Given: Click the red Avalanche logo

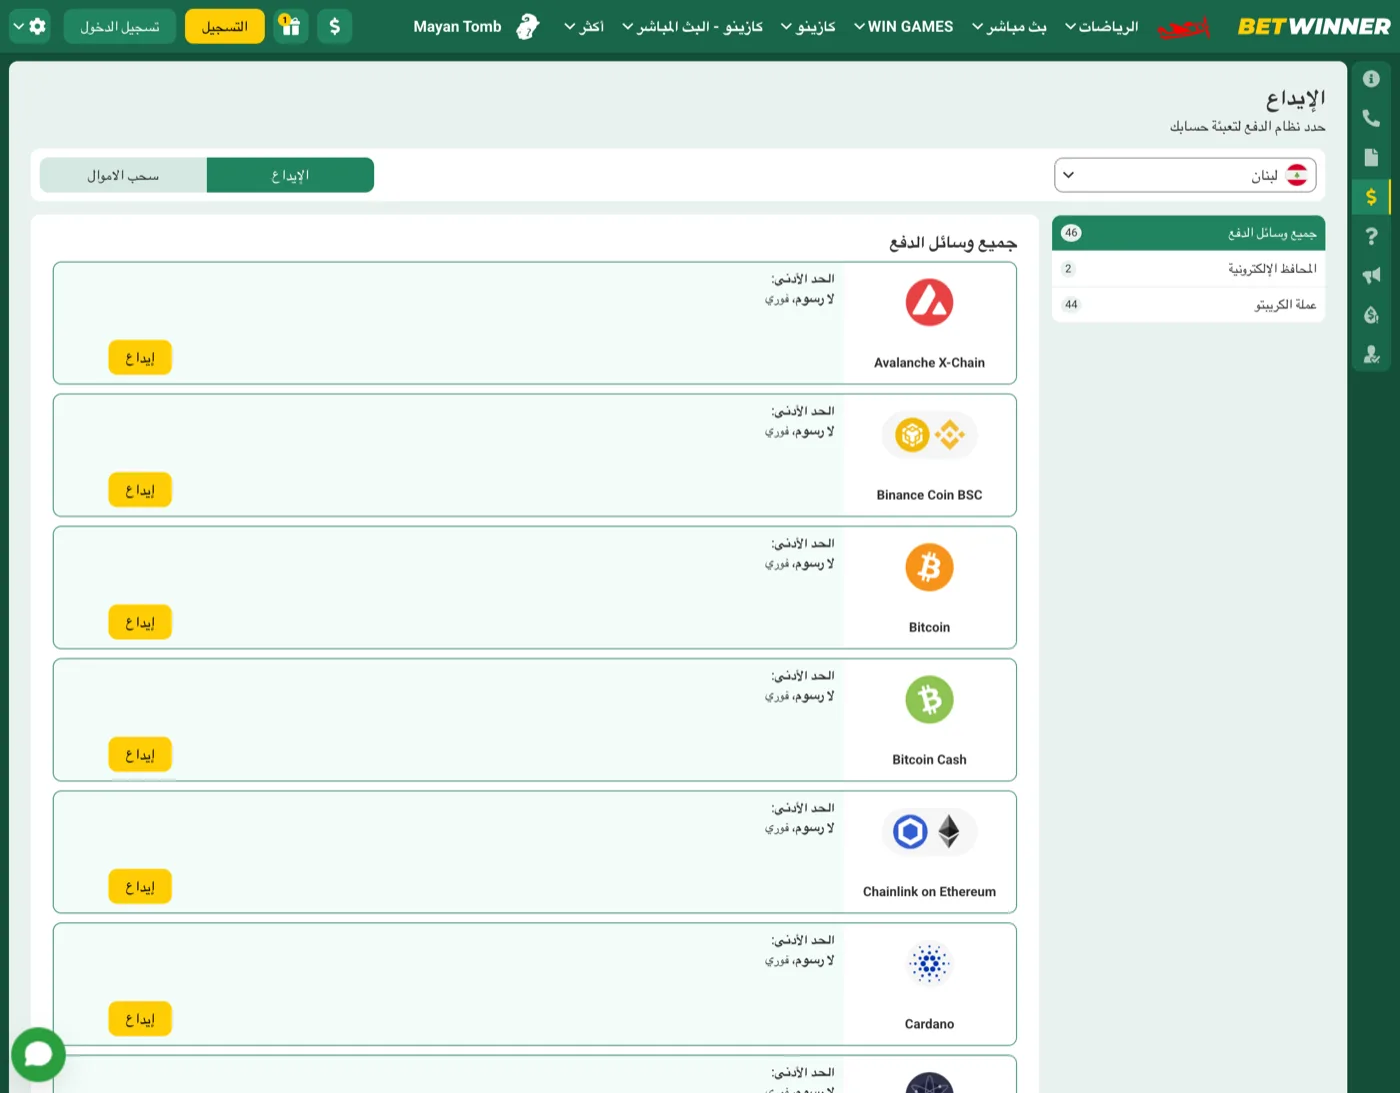Looking at the screenshot, I should pyautogui.click(x=929, y=302).
